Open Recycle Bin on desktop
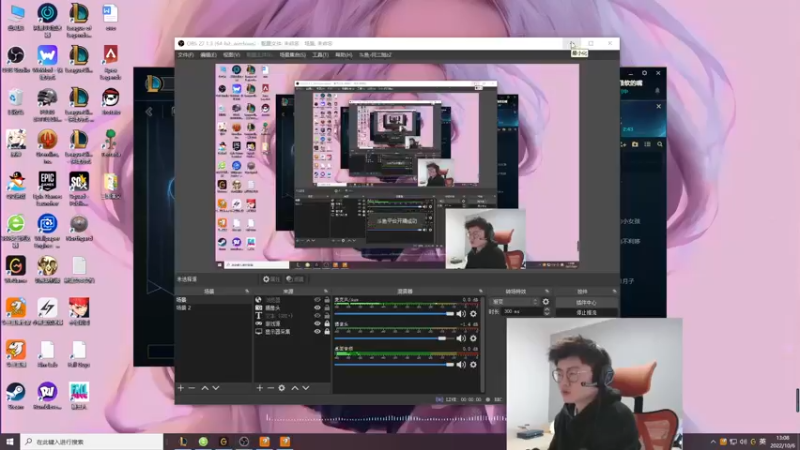Viewport: 800px width, 450px height. (16, 101)
